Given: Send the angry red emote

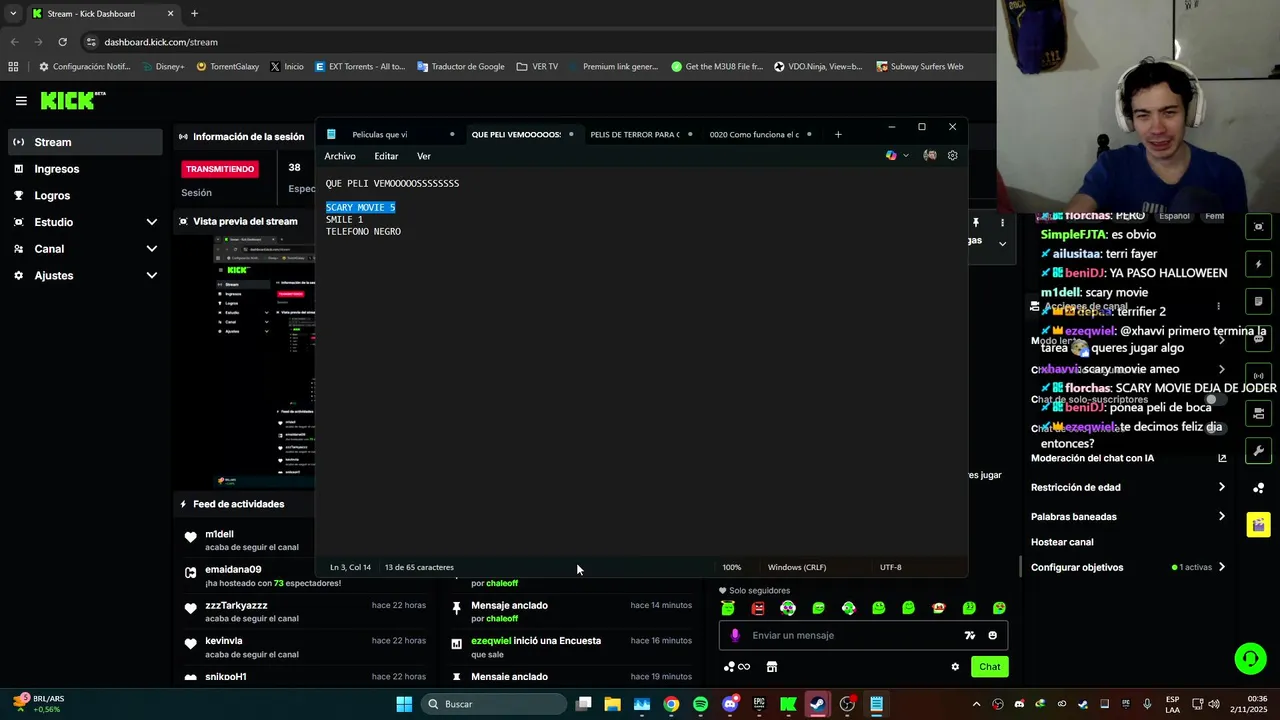Looking at the screenshot, I should click(758, 608).
